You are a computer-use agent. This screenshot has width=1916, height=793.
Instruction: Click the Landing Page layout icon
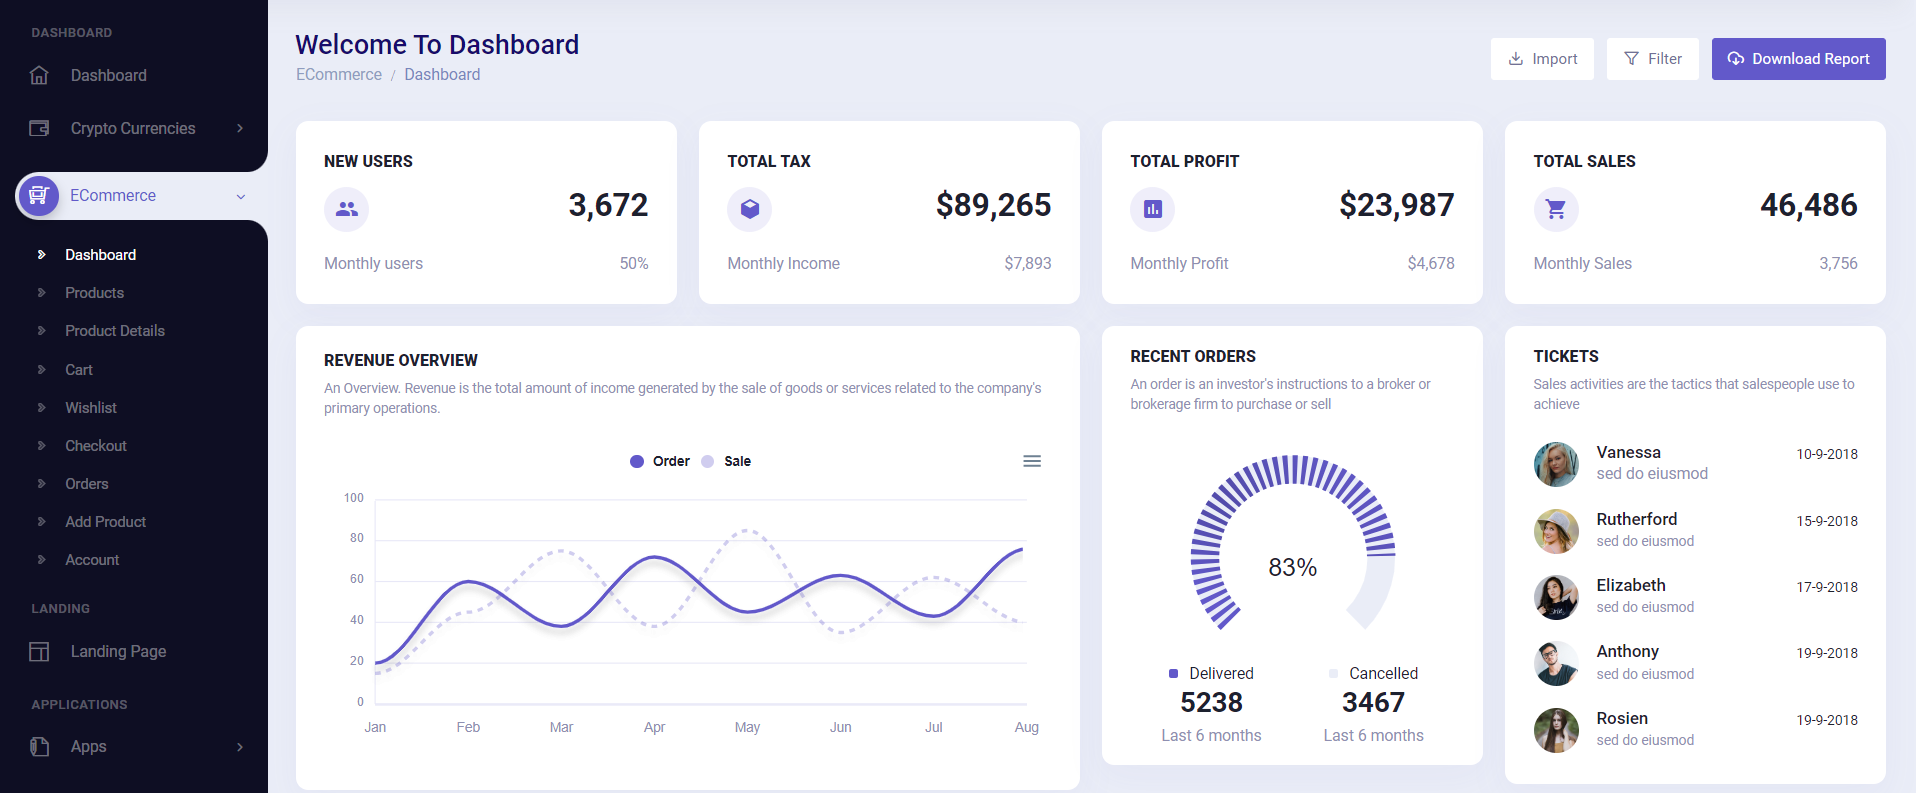tap(39, 652)
